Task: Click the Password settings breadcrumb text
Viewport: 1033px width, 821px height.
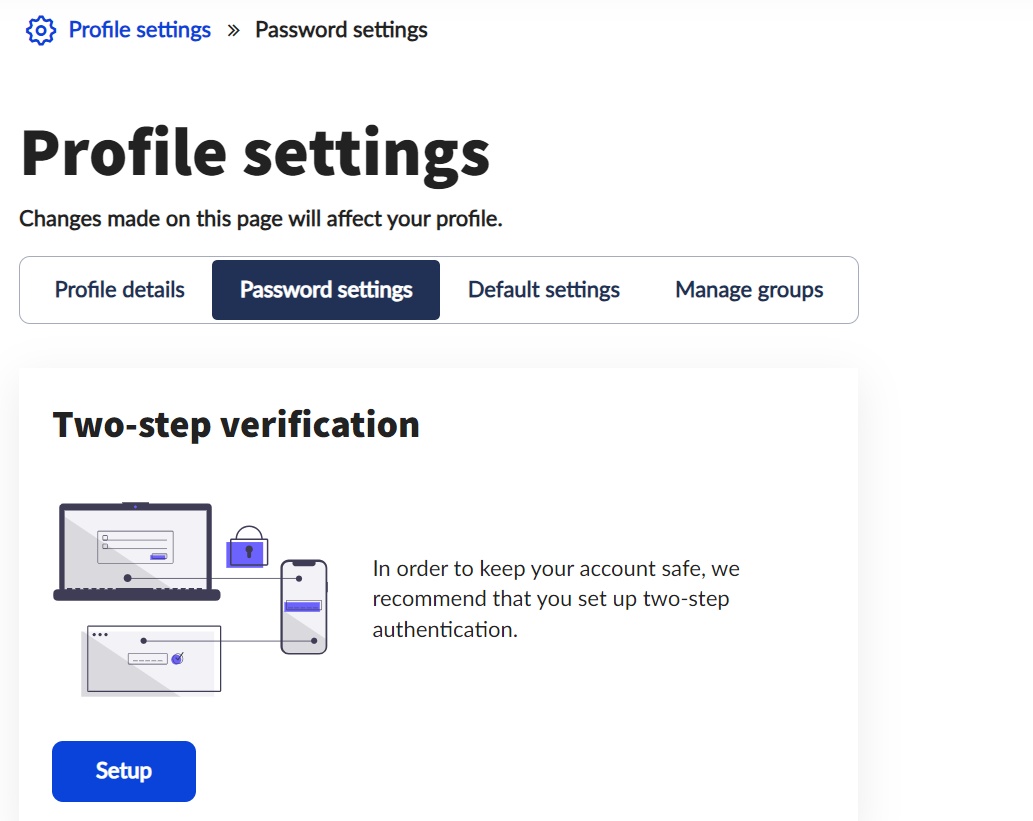Action: 341,30
